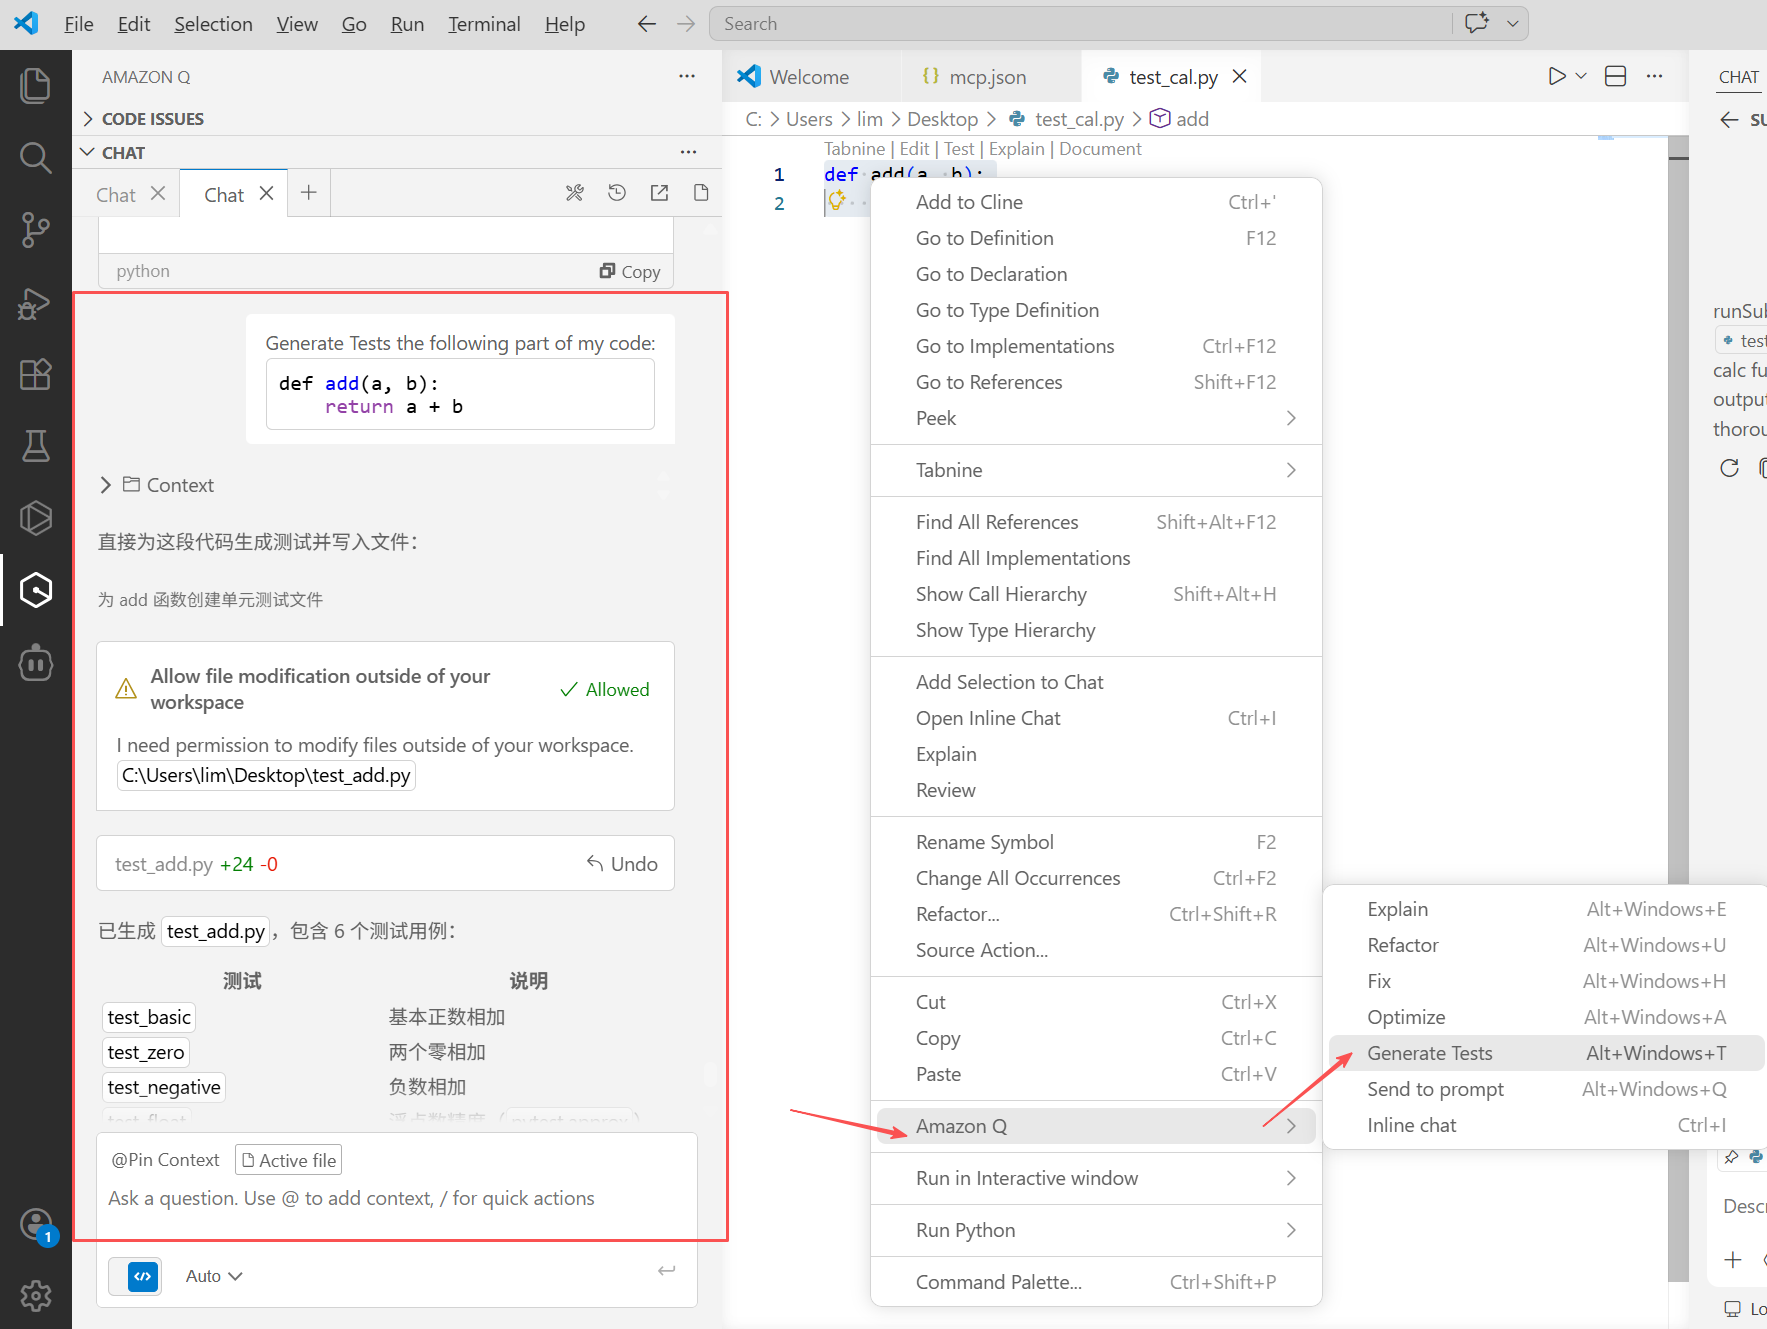
Task: Click the Amazon Q chat input field
Action: point(396,1198)
